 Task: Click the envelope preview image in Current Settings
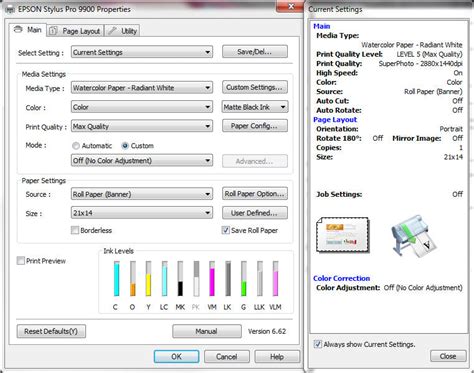click(343, 235)
